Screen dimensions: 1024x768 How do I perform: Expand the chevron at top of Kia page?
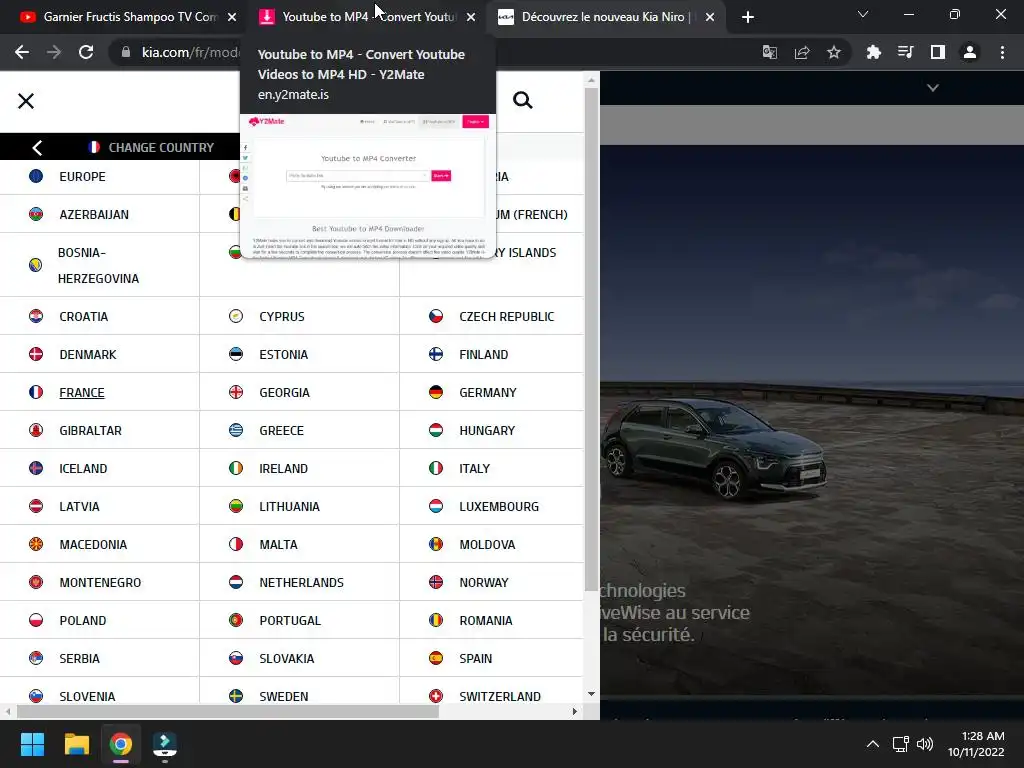(933, 88)
